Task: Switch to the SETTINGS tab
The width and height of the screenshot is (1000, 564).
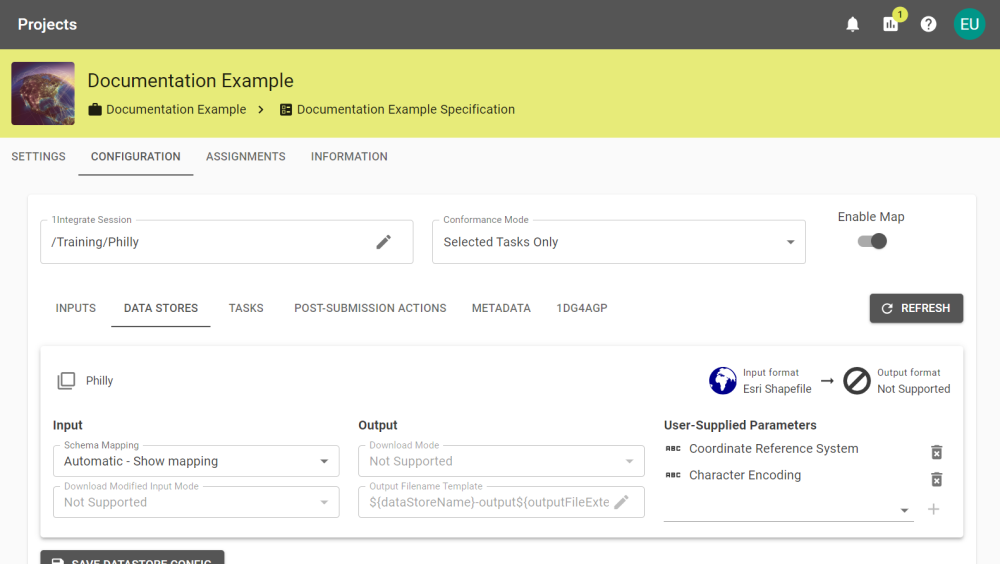Action: click(x=38, y=156)
